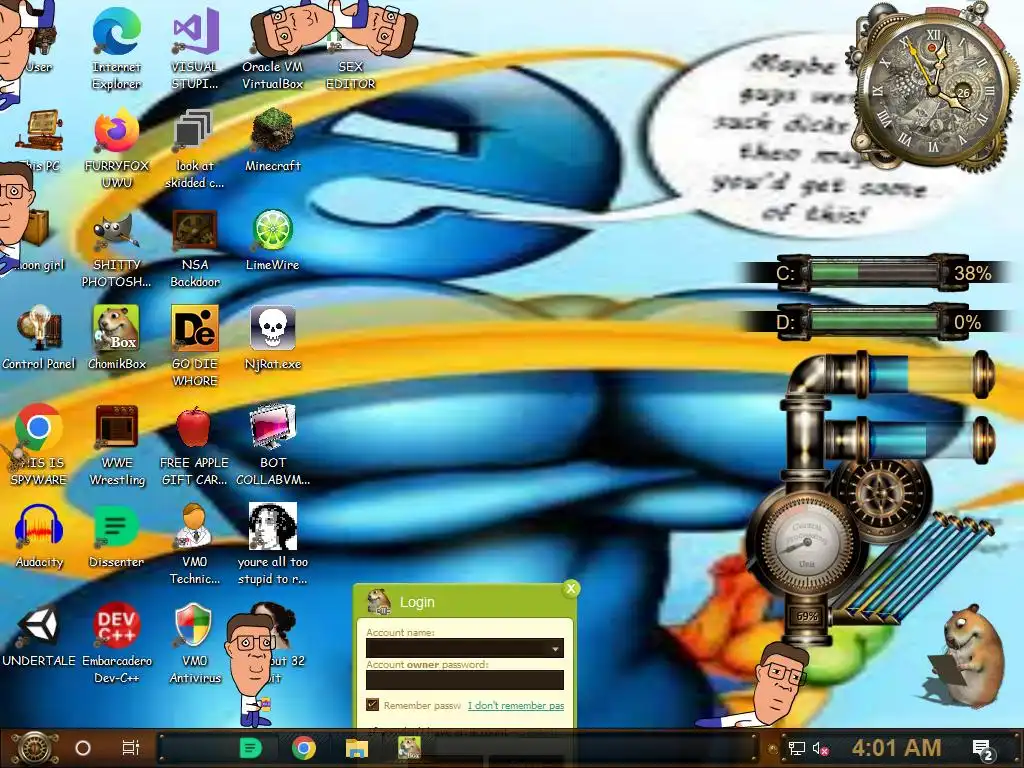The height and width of the screenshot is (768, 1024).
Task: Close the ChomikBox Login window
Action: coord(571,588)
